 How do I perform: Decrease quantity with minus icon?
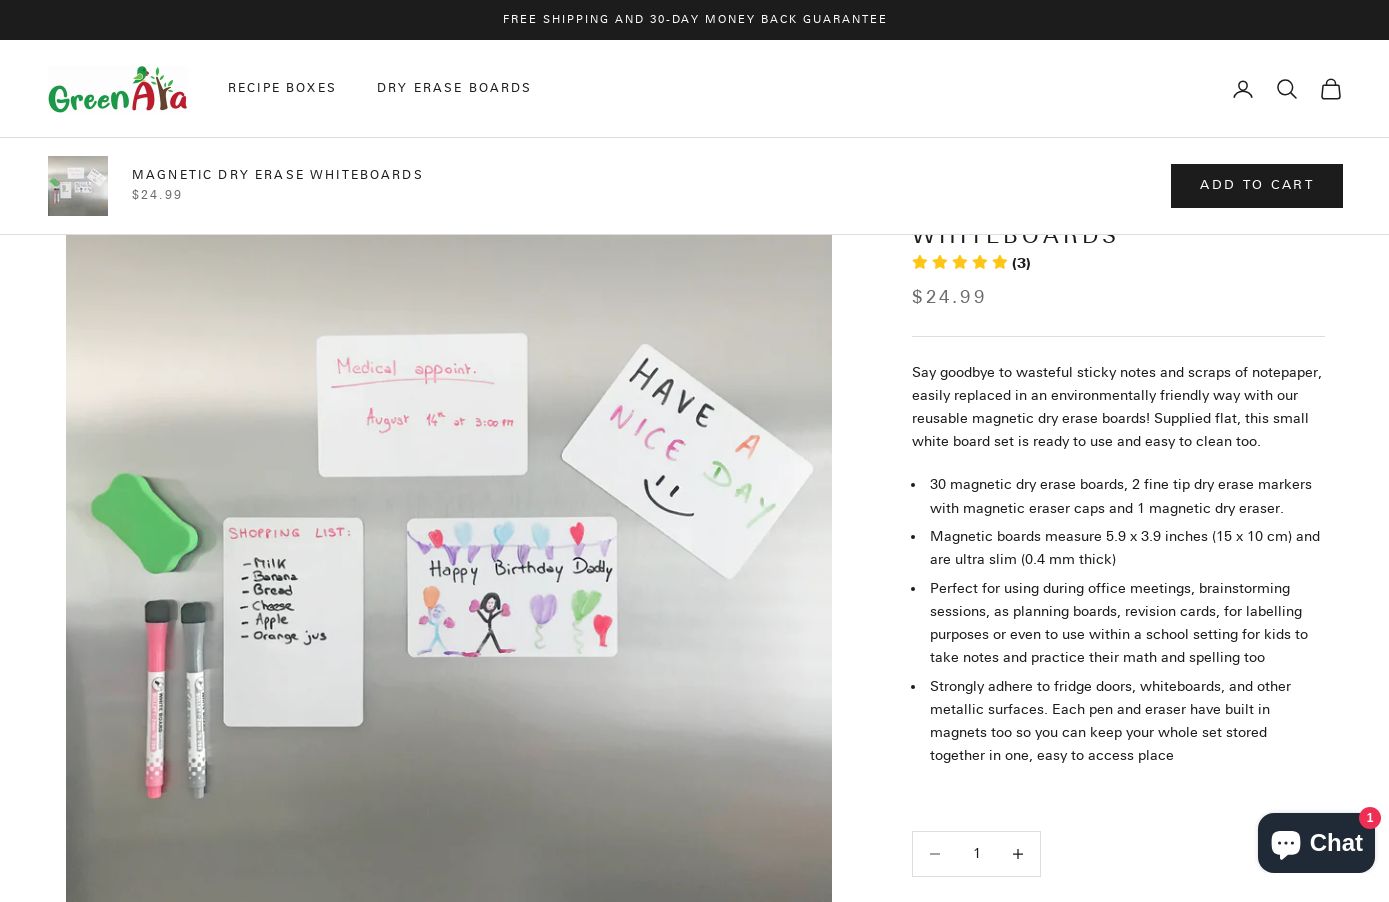click(x=935, y=854)
